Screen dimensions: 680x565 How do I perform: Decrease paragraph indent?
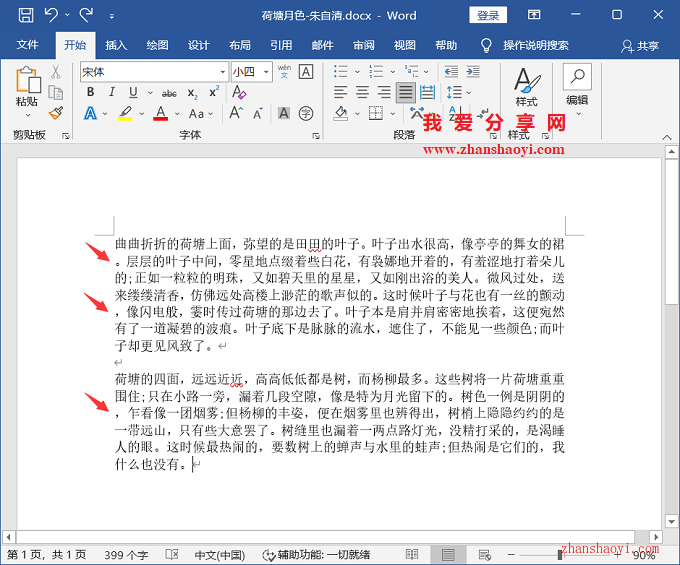(x=451, y=71)
